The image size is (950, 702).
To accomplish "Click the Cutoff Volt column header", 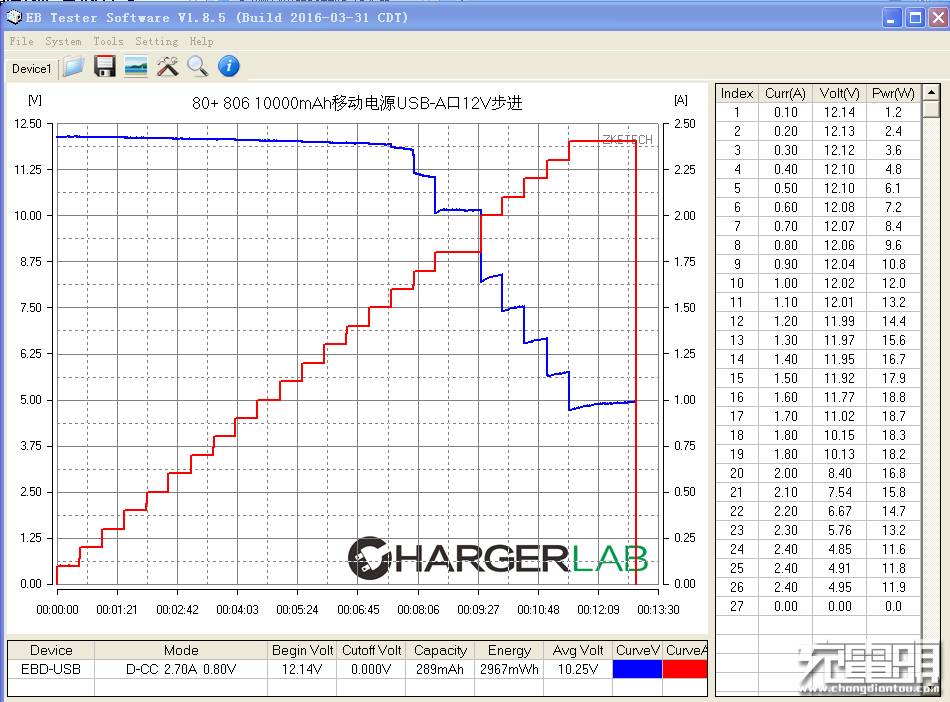I will pos(371,650).
